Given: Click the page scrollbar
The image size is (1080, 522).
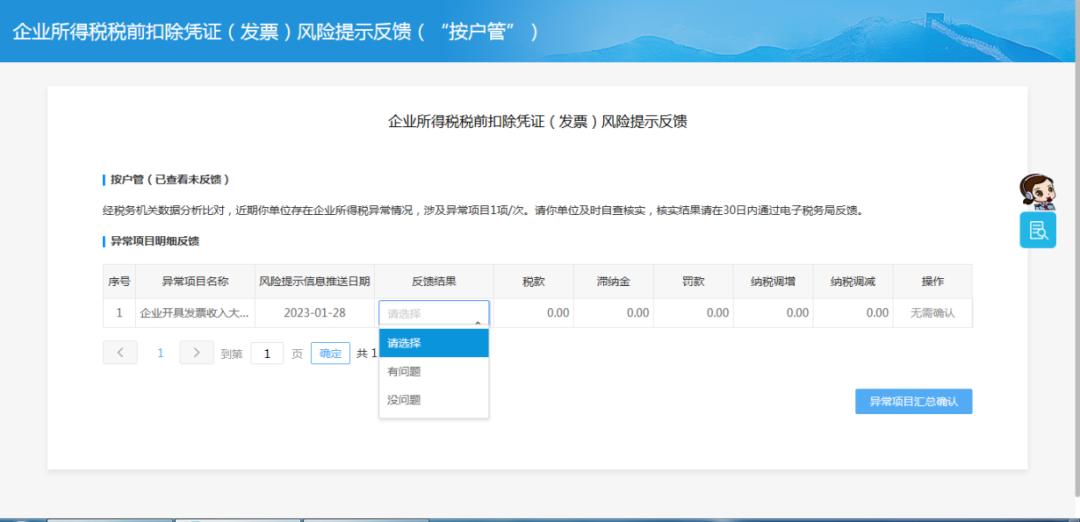Looking at the screenshot, I should pos(1077,248).
